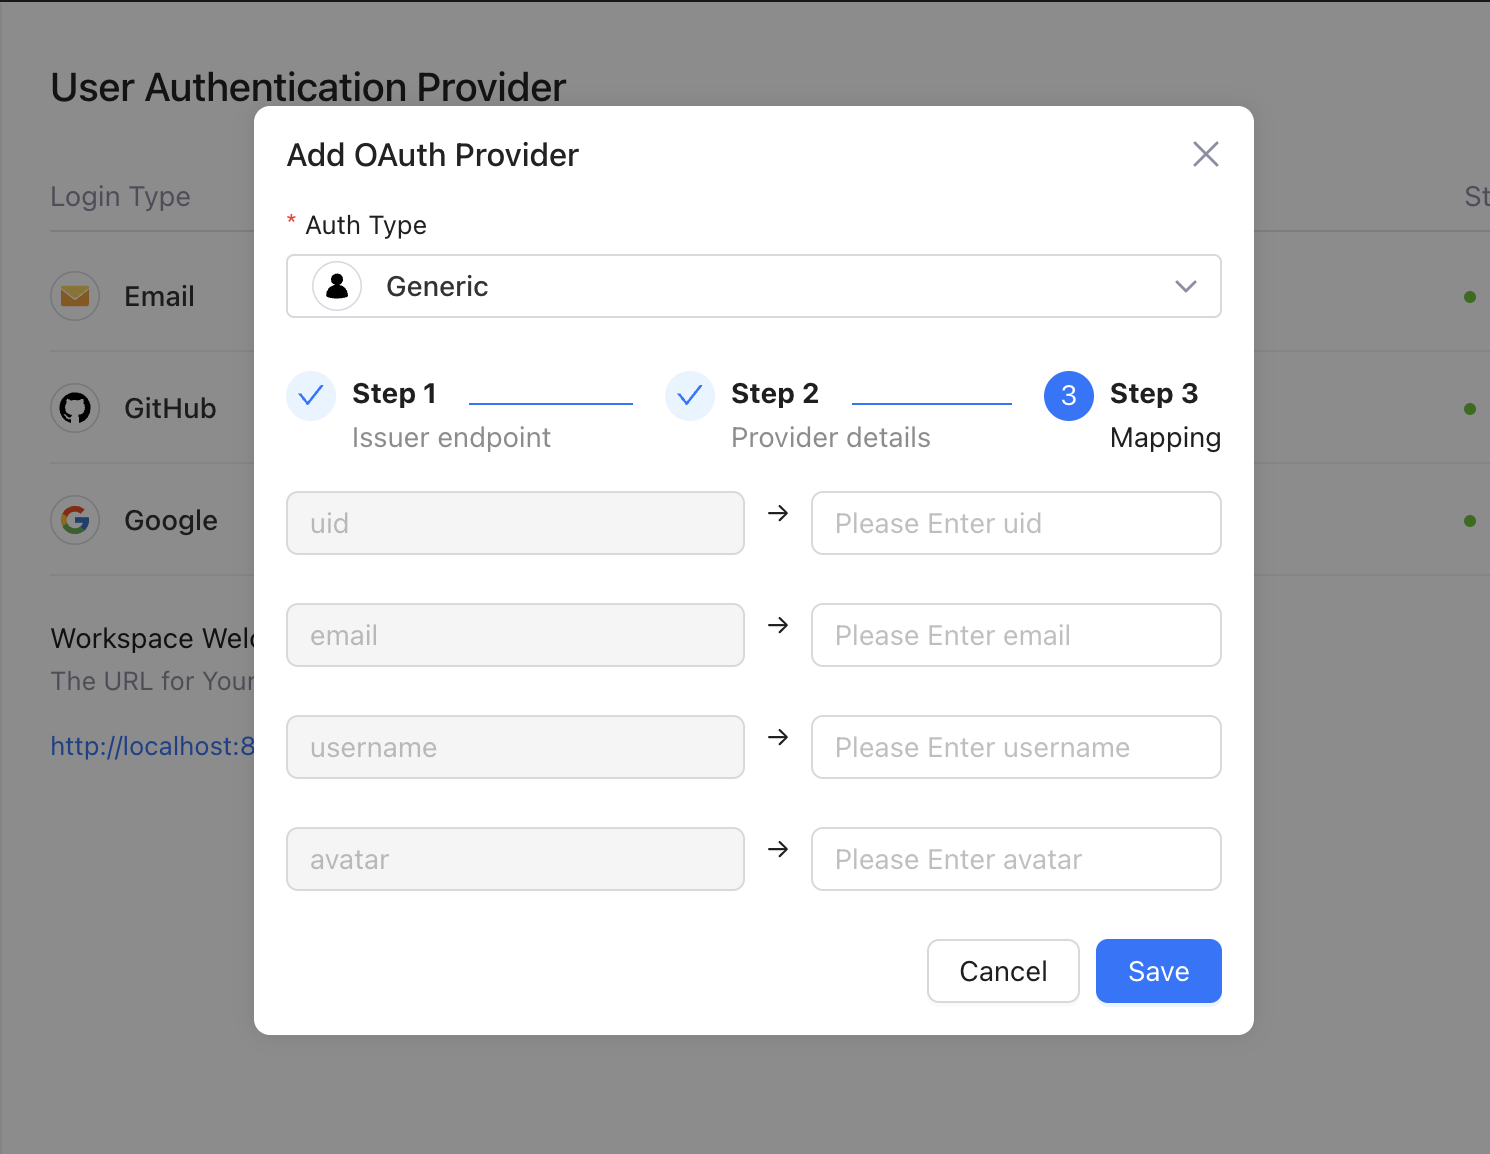Viewport: 1490px width, 1154px height.
Task: Click the Step 1 checkmark icon
Action: point(311,396)
